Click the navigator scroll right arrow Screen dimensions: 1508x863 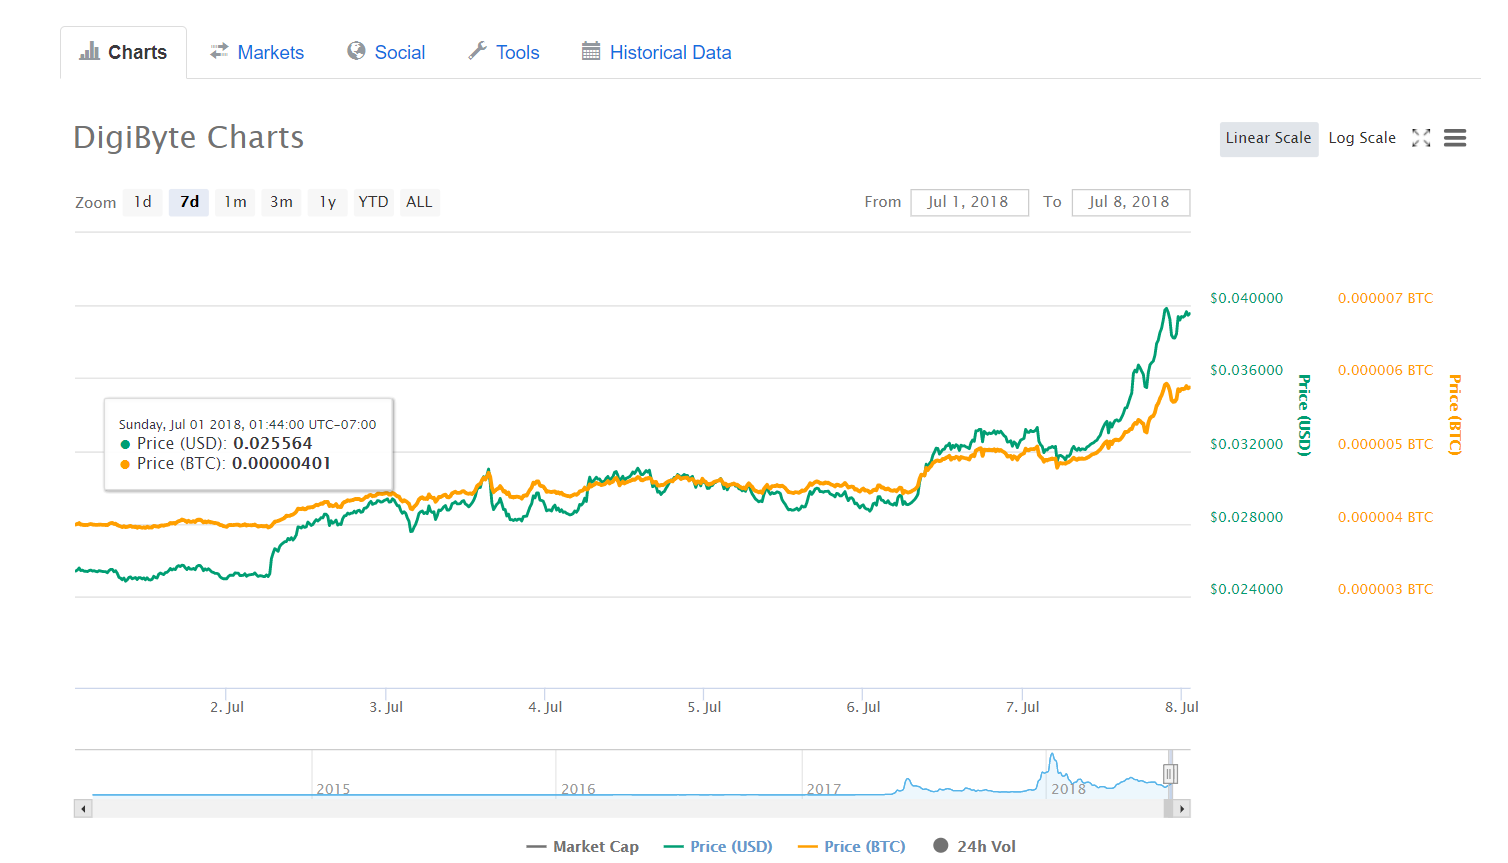(1182, 809)
